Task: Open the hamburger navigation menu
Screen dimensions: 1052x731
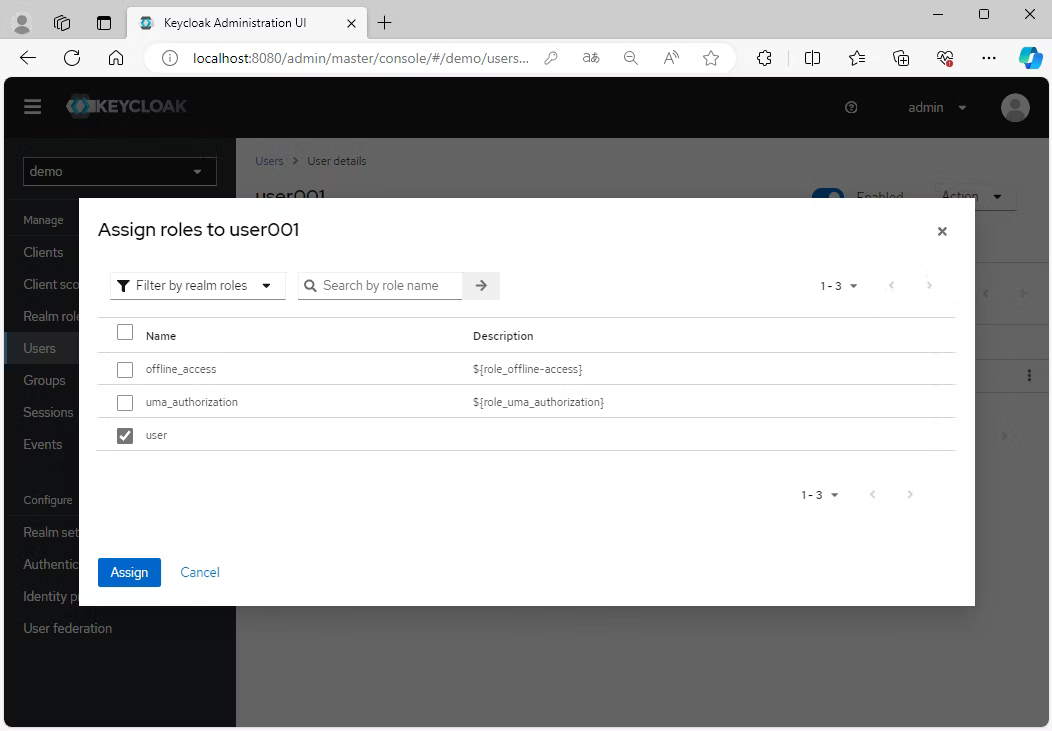Action: [33, 107]
